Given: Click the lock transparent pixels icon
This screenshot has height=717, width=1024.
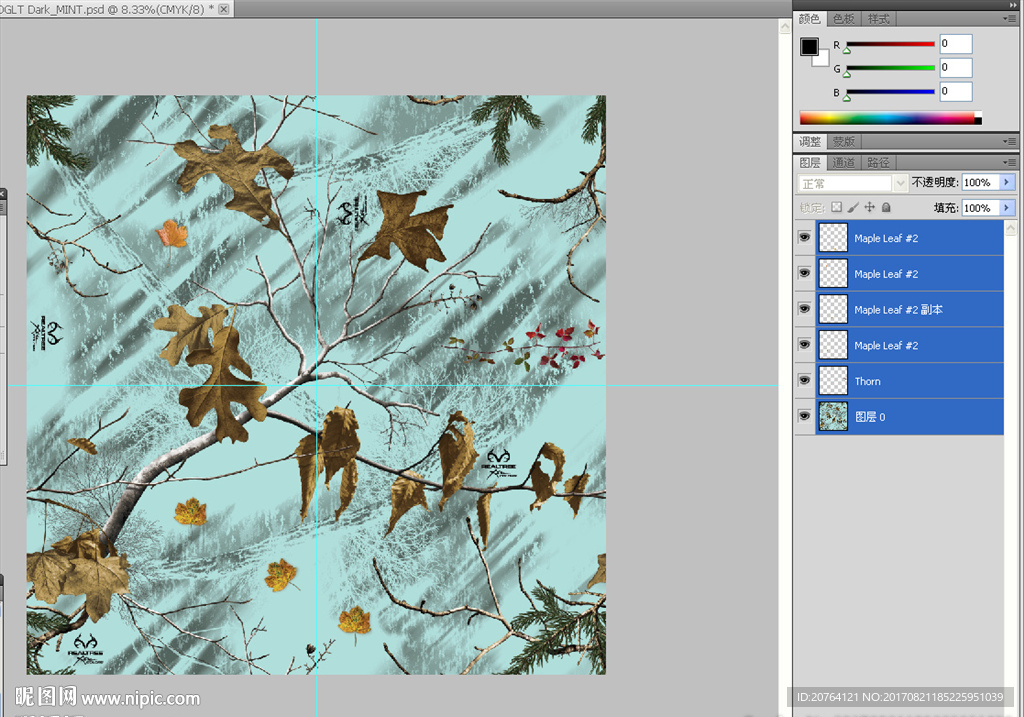Looking at the screenshot, I should [x=837, y=208].
